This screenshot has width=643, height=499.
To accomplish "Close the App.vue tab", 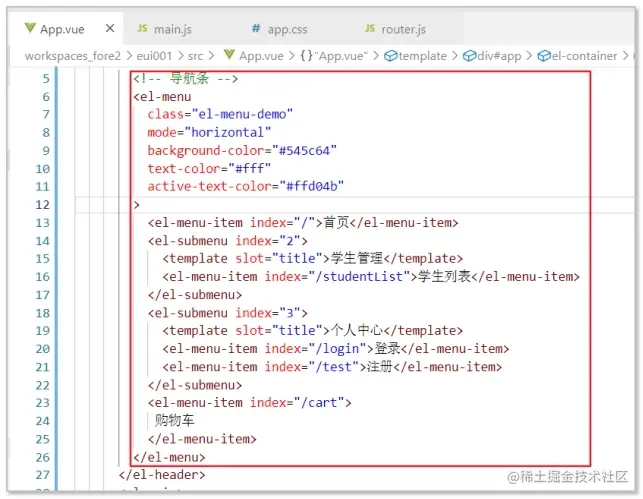I will [x=109, y=29].
